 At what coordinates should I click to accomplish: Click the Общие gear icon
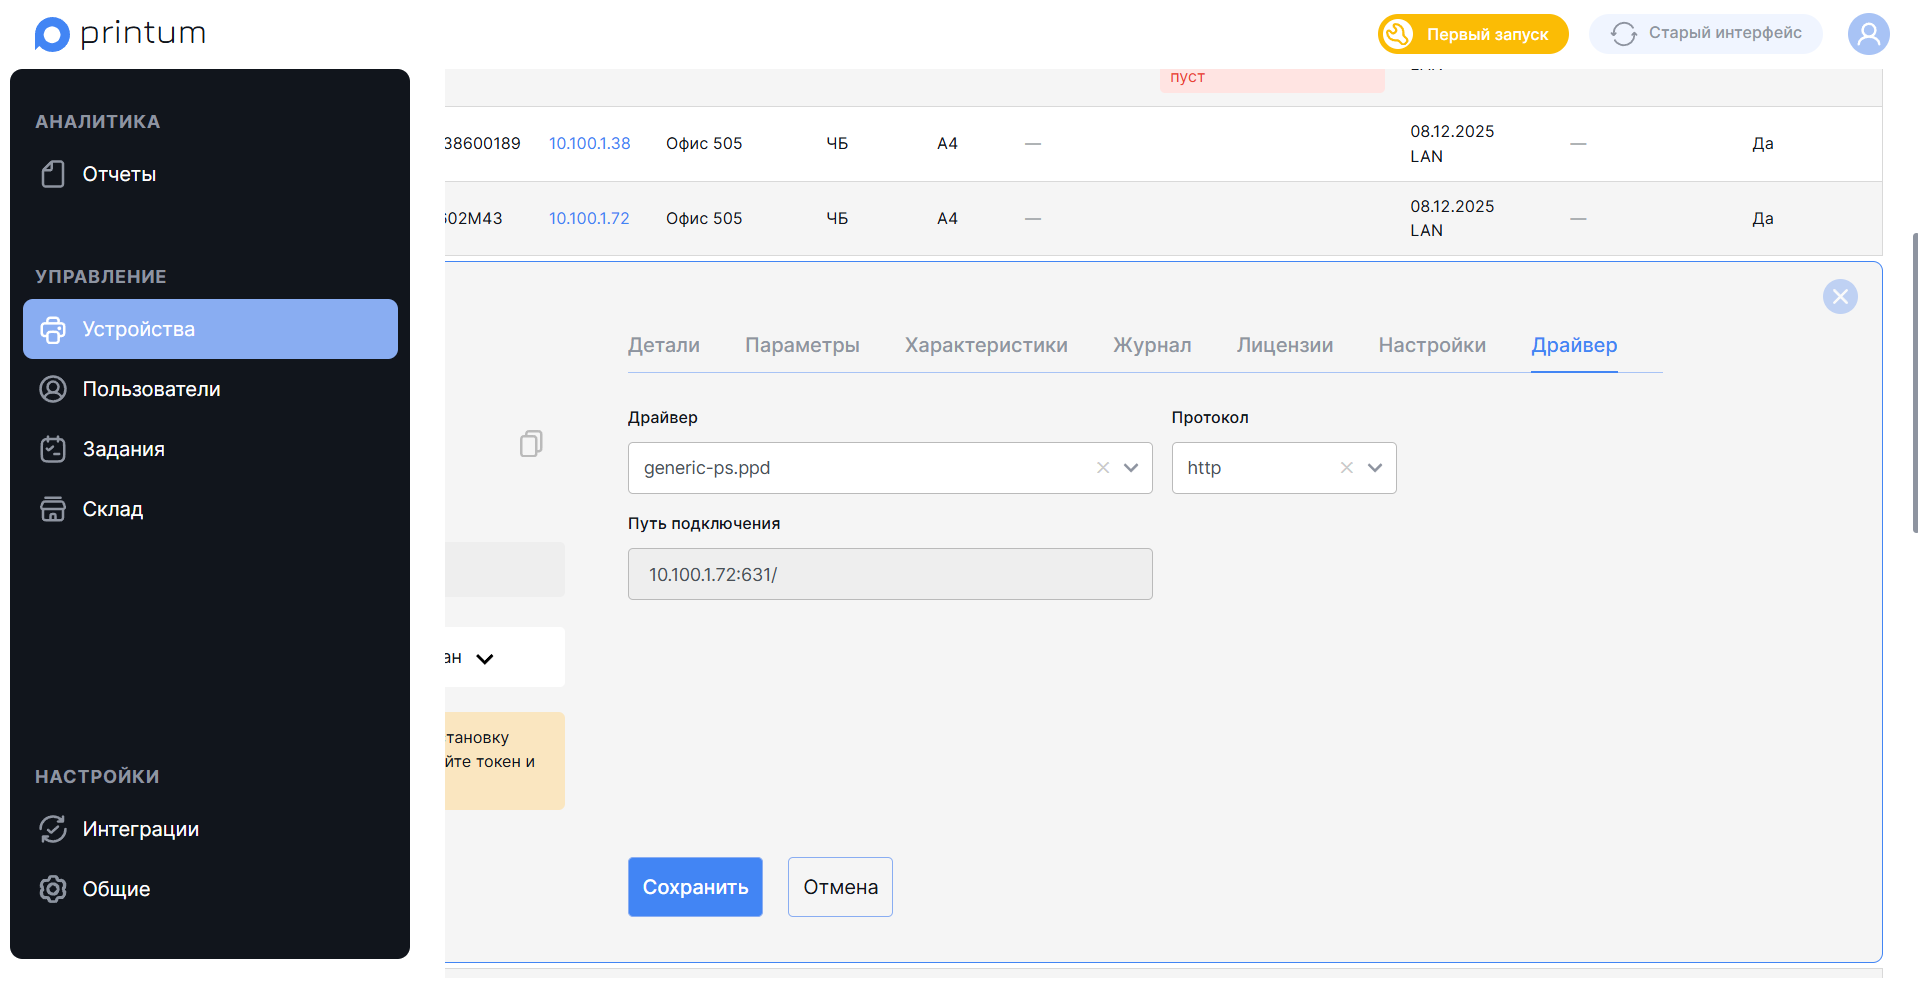[53, 889]
